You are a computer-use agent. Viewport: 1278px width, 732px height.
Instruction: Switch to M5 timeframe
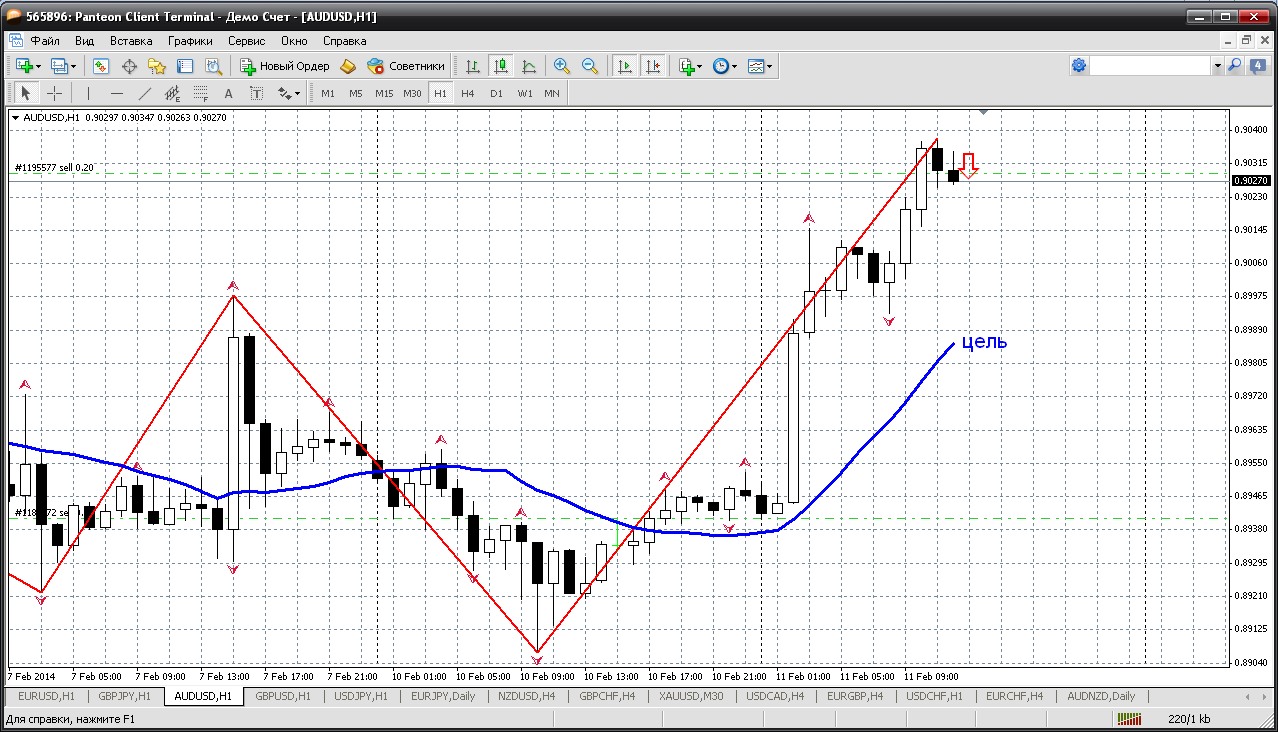[356, 93]
